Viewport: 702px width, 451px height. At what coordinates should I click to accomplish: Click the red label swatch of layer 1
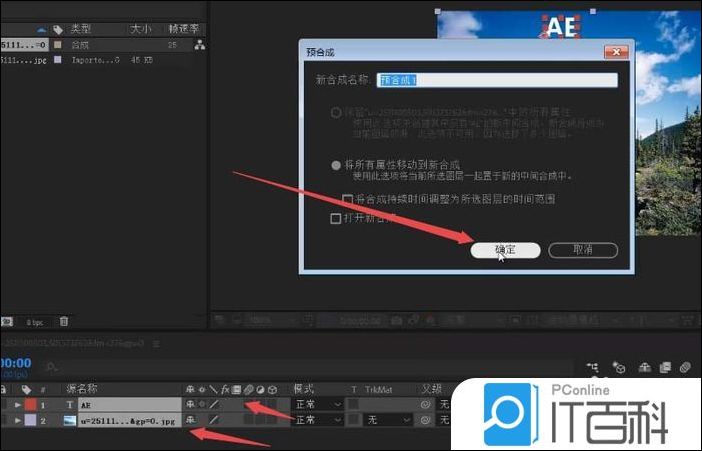tap(30, 404)
